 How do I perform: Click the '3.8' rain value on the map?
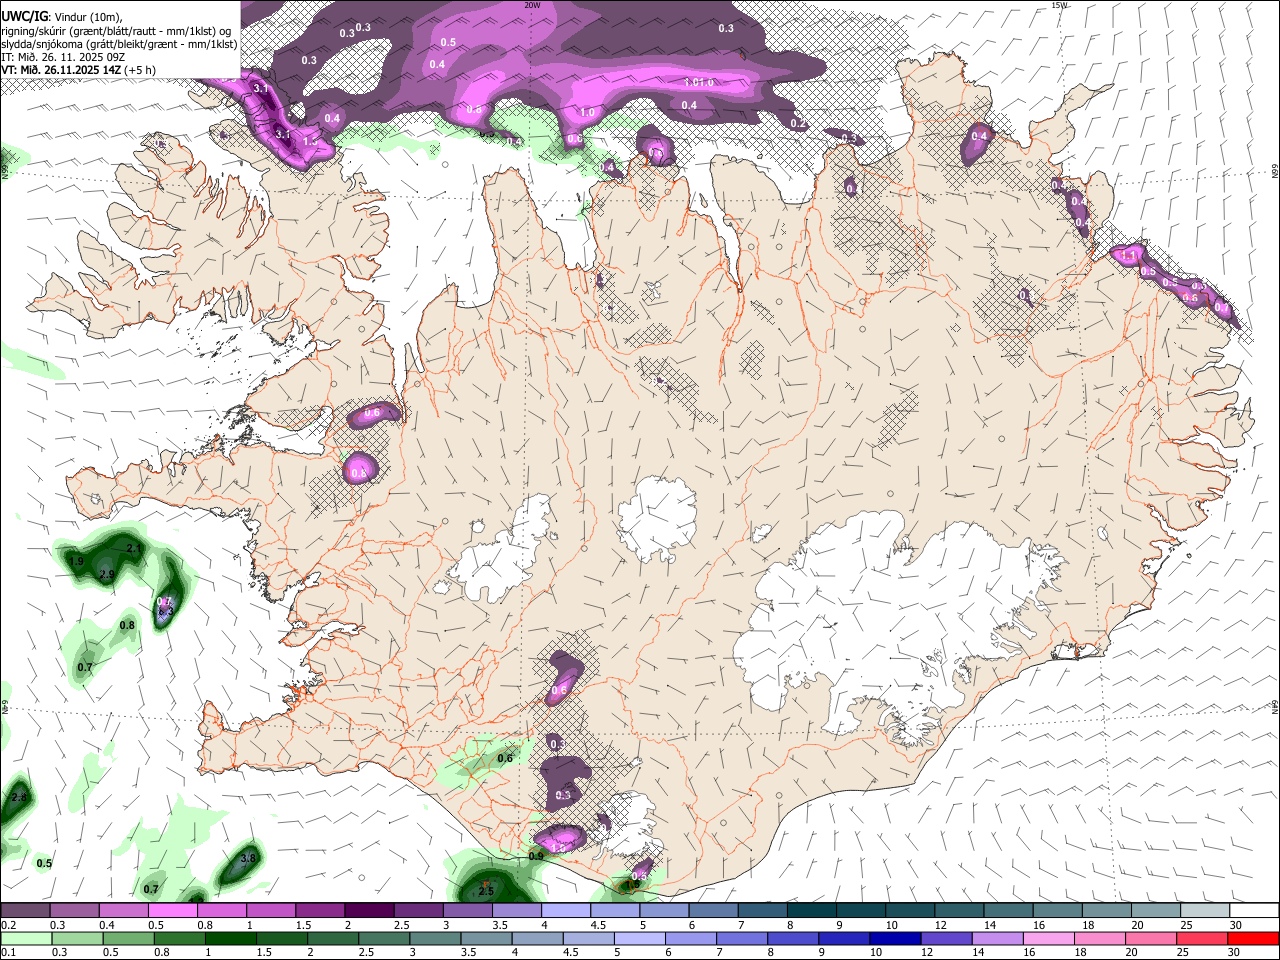(x=249, y=858)
